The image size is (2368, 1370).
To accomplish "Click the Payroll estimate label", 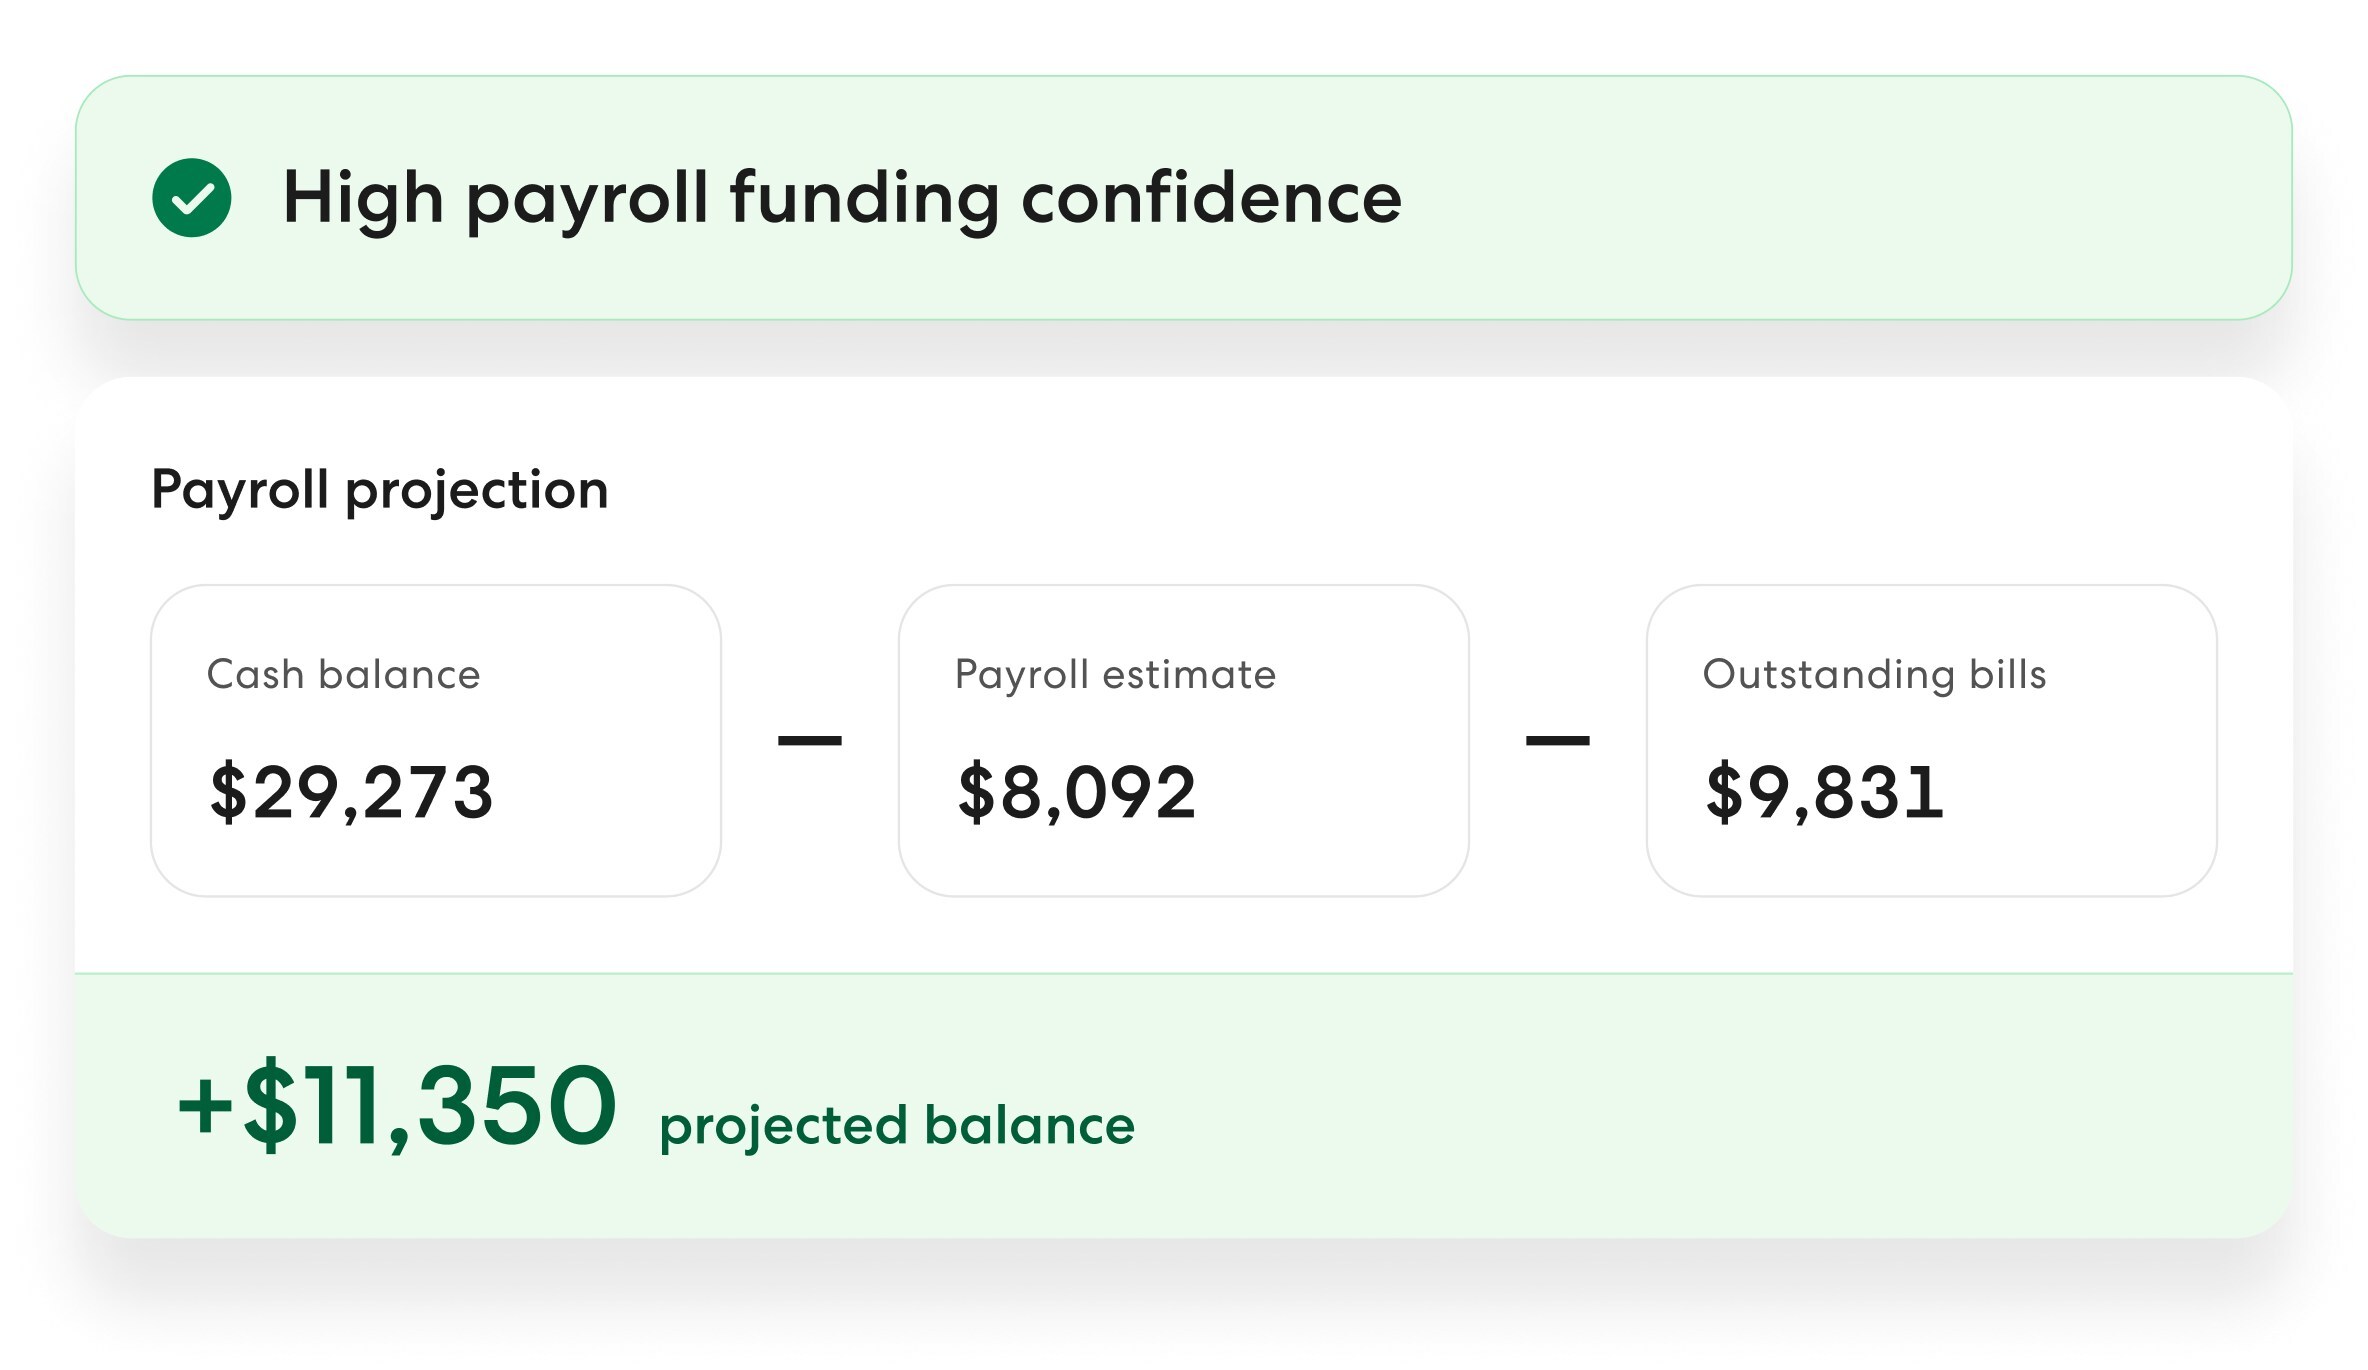I will (1115, 675).
